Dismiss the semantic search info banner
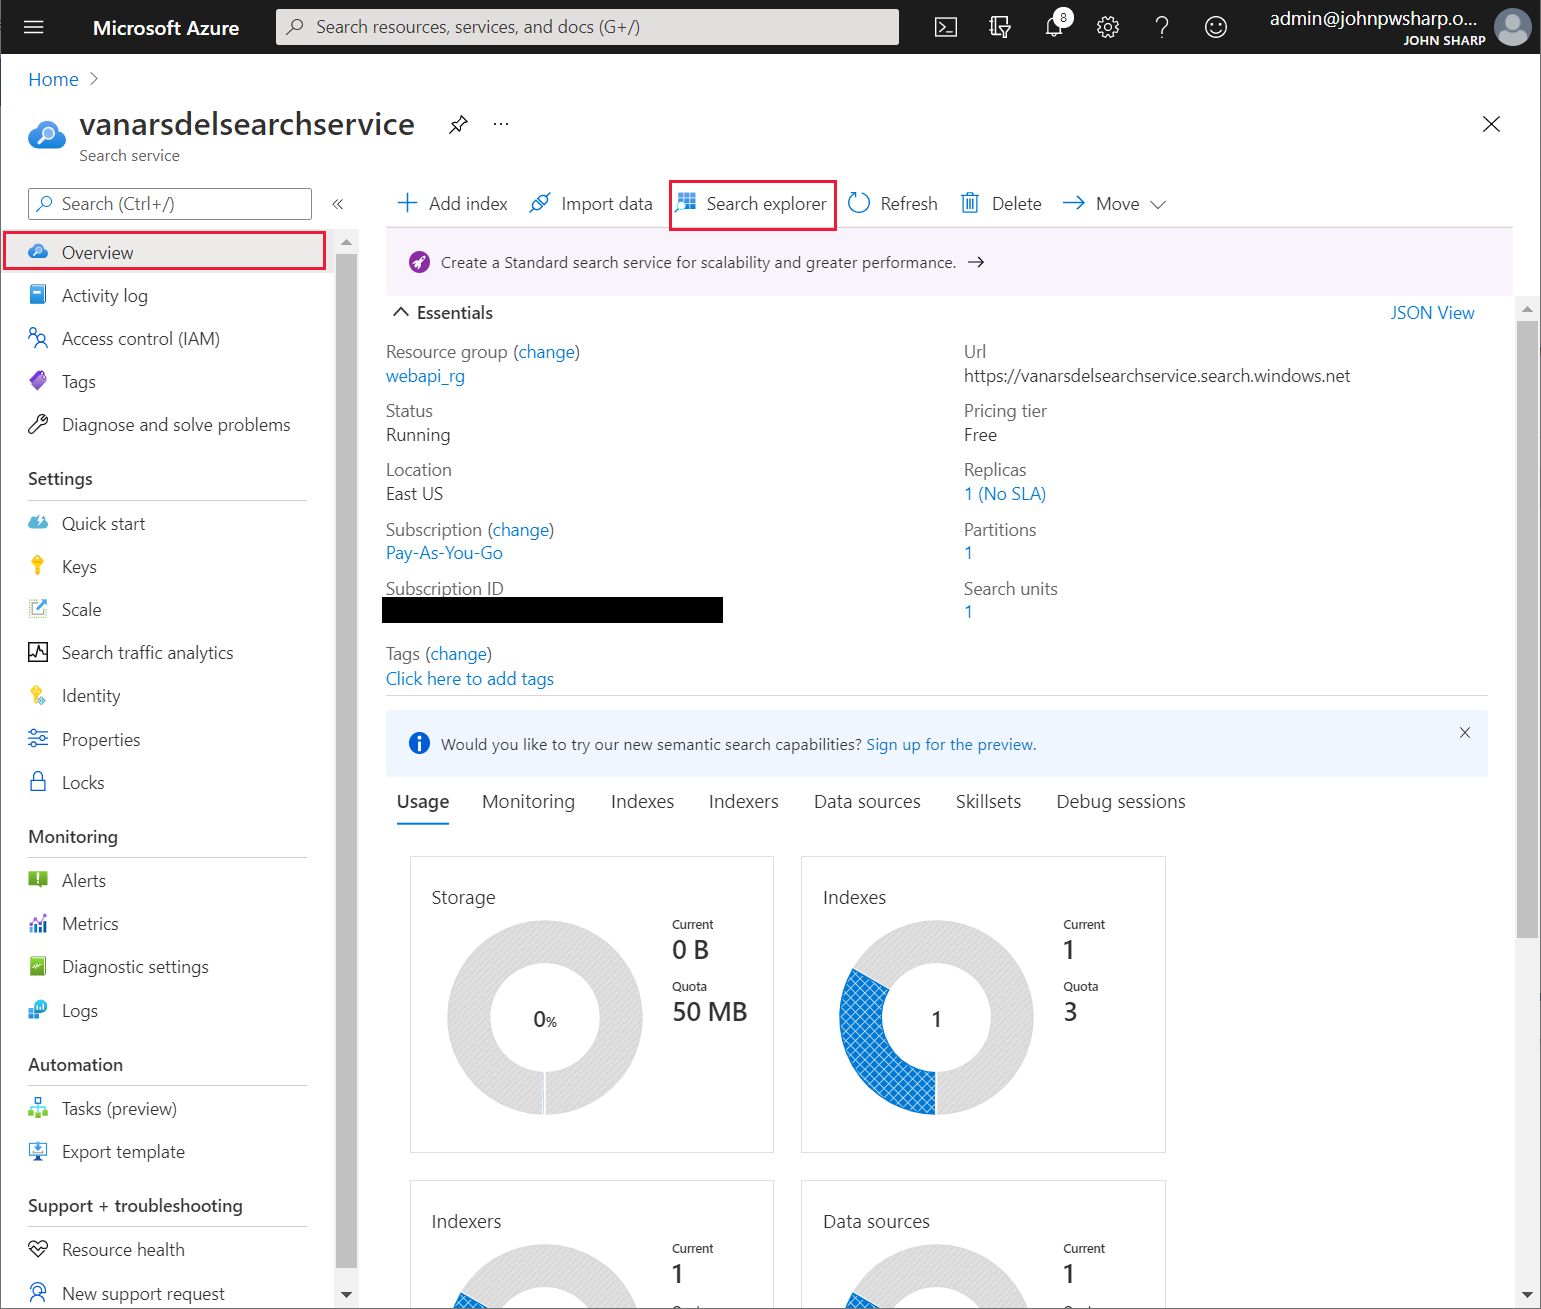 click(x=1465, y=733)
